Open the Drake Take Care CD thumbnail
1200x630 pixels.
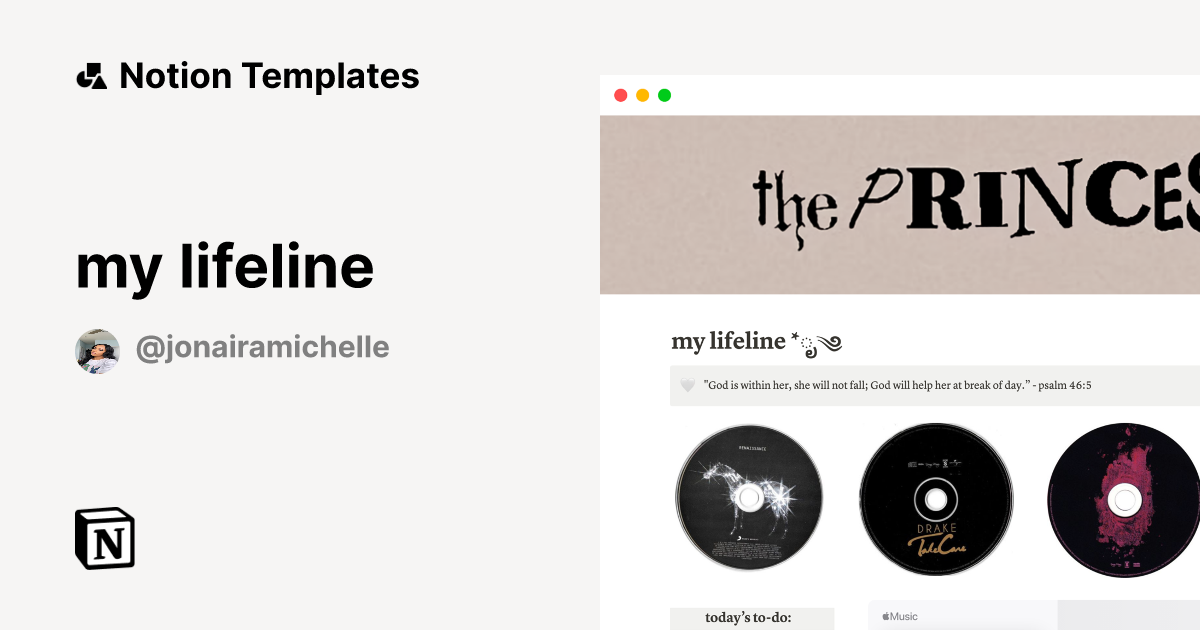click(936, 498)
